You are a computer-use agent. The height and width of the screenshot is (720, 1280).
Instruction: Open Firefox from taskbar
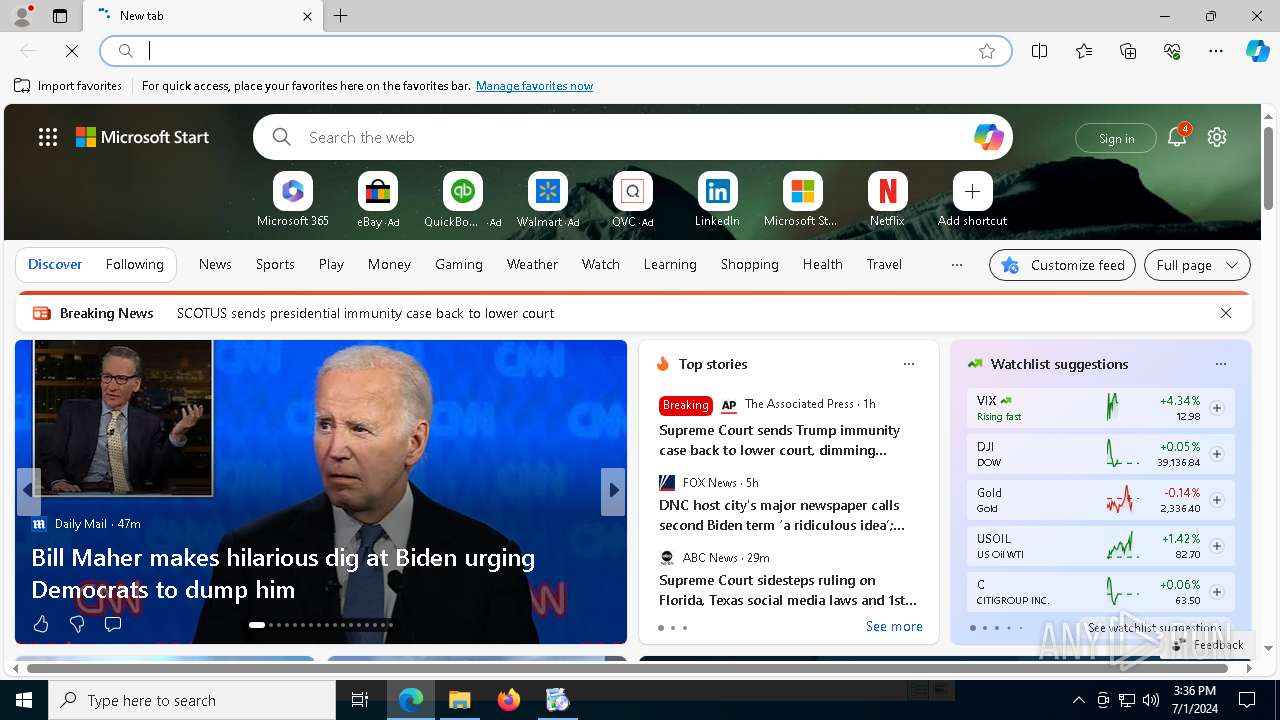click(509, 700)
